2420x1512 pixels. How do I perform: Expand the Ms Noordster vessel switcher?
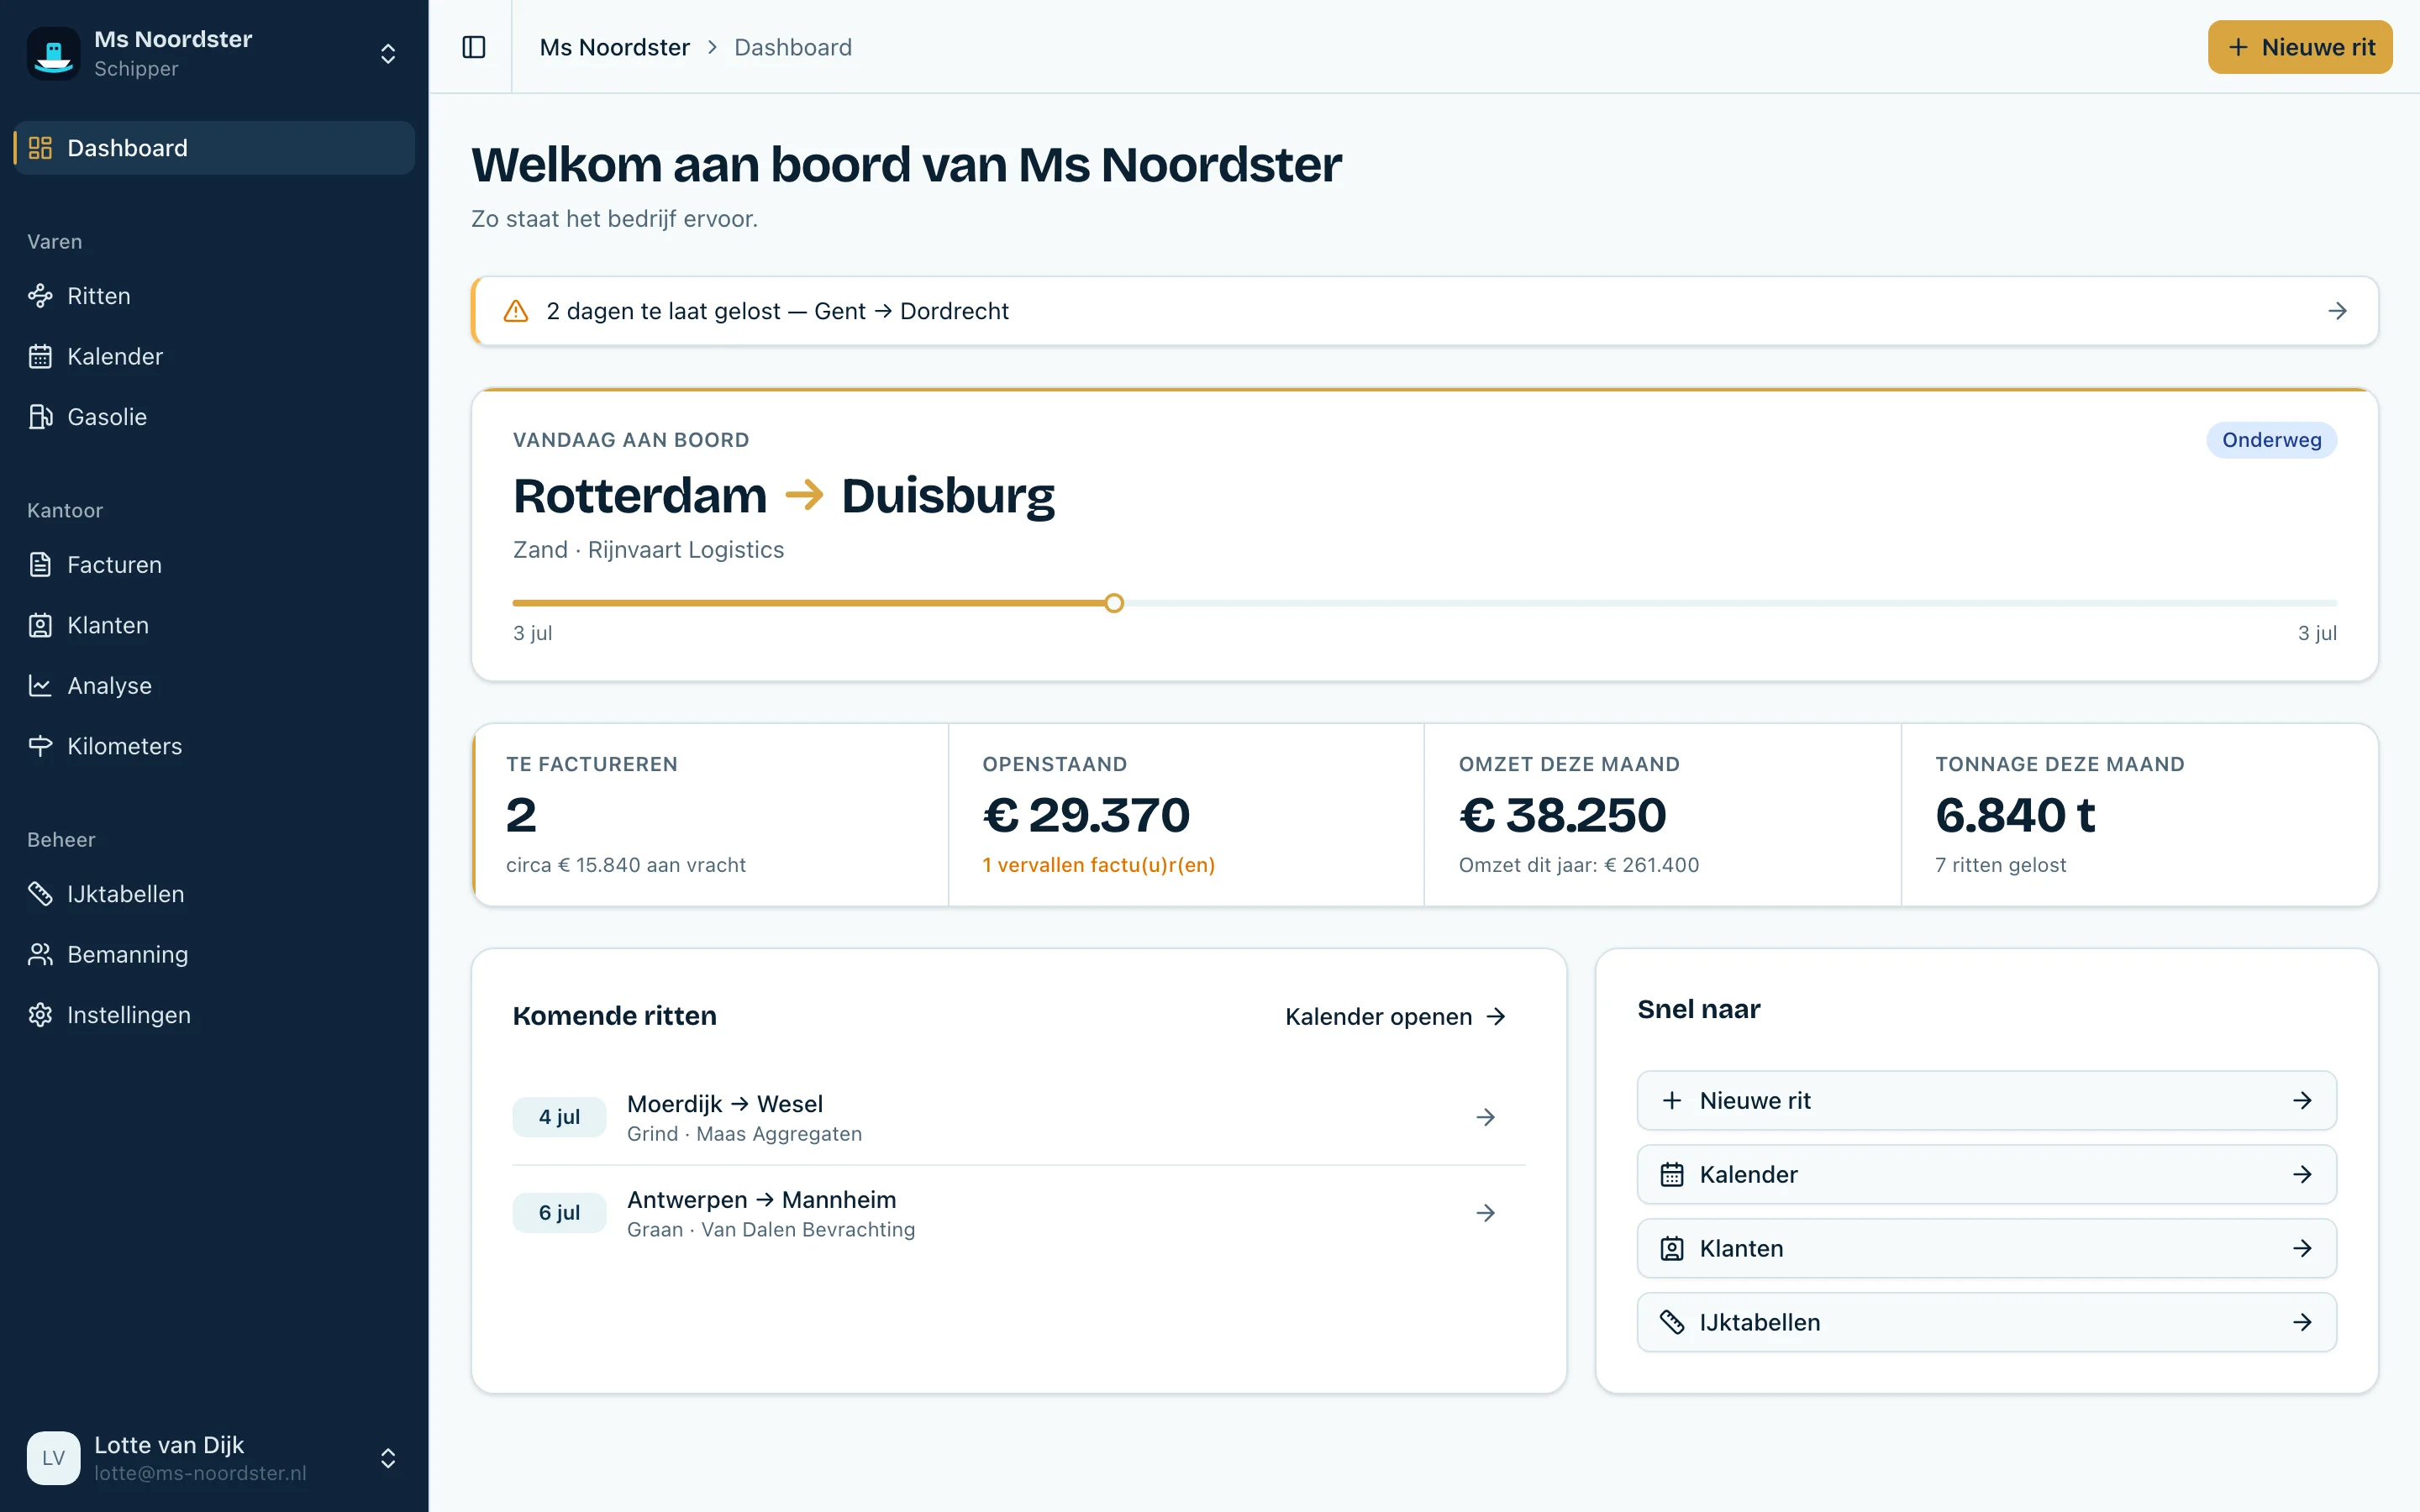click(388, 53)
